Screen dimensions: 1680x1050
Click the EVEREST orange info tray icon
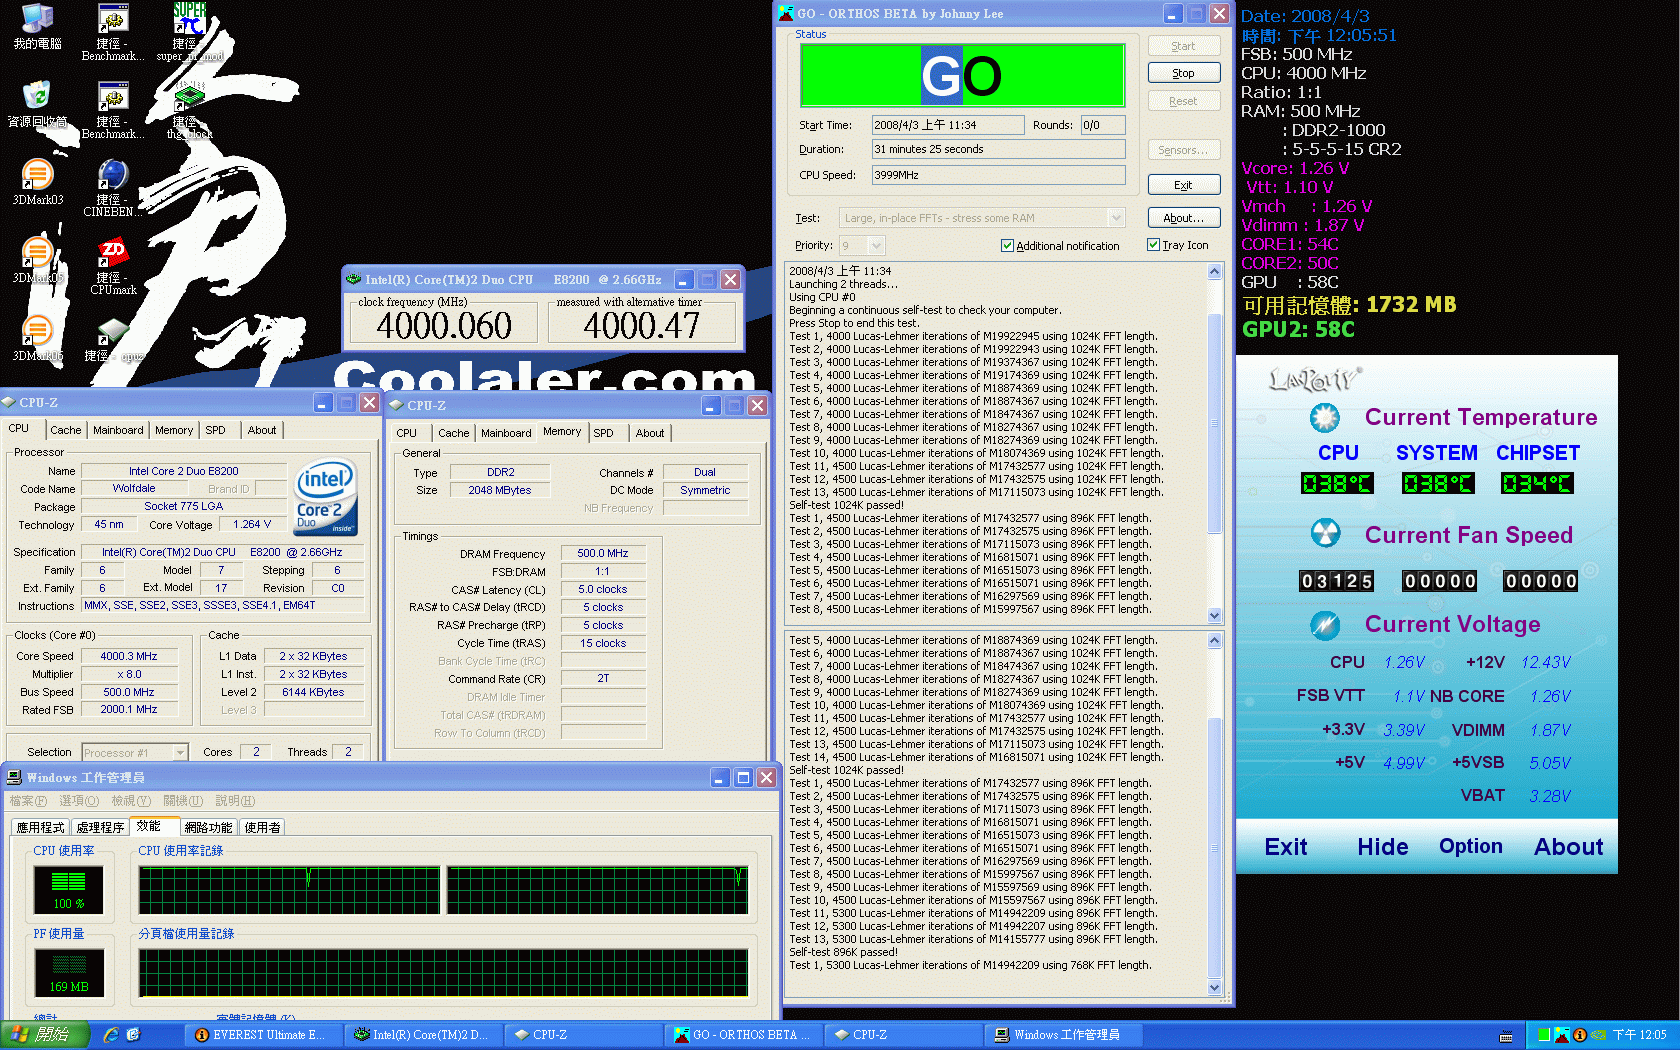coord(1580,1035)
